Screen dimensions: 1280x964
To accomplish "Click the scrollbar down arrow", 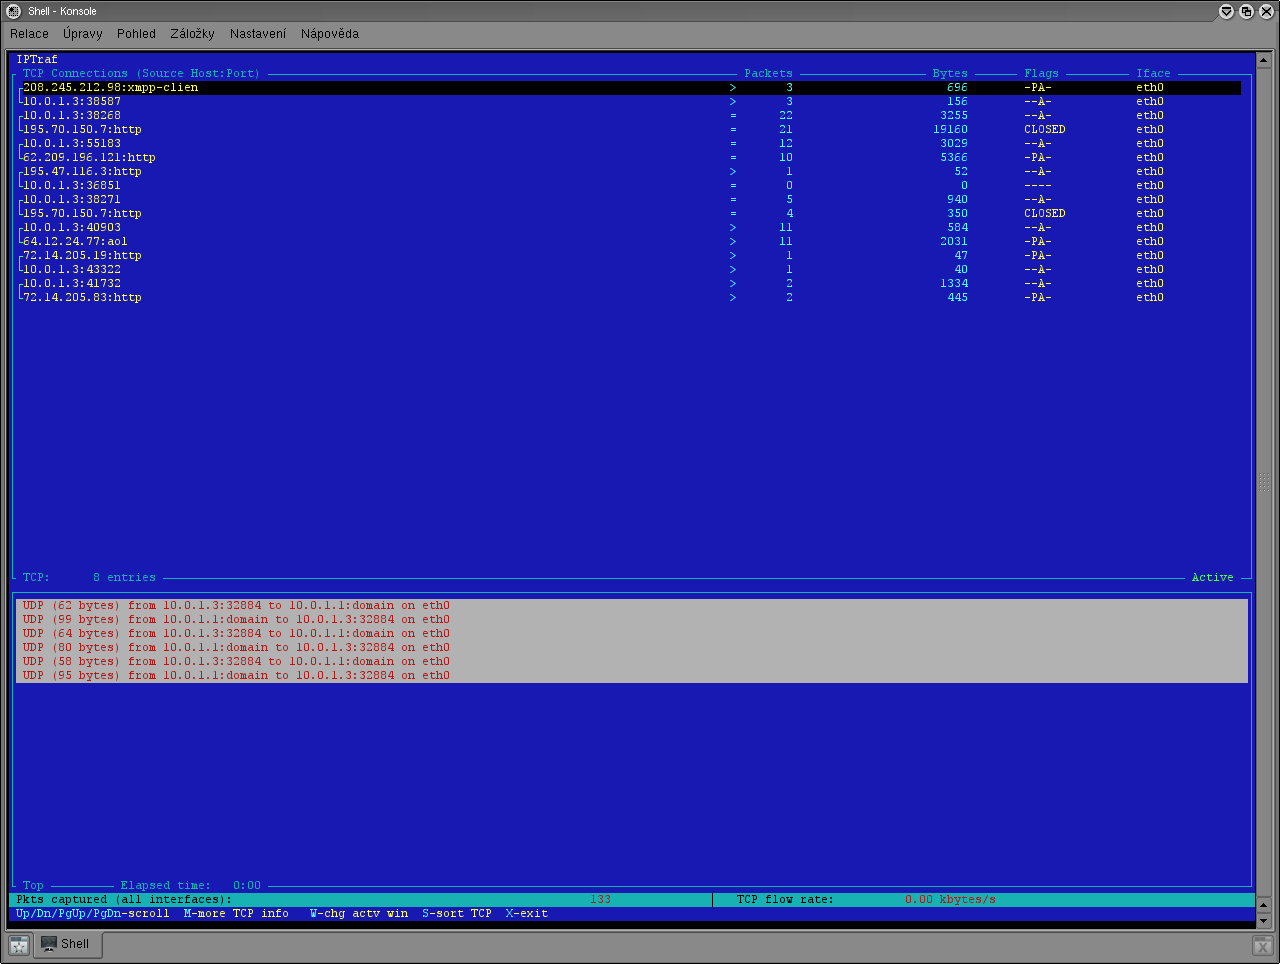I will click(x=1263, y=920).
